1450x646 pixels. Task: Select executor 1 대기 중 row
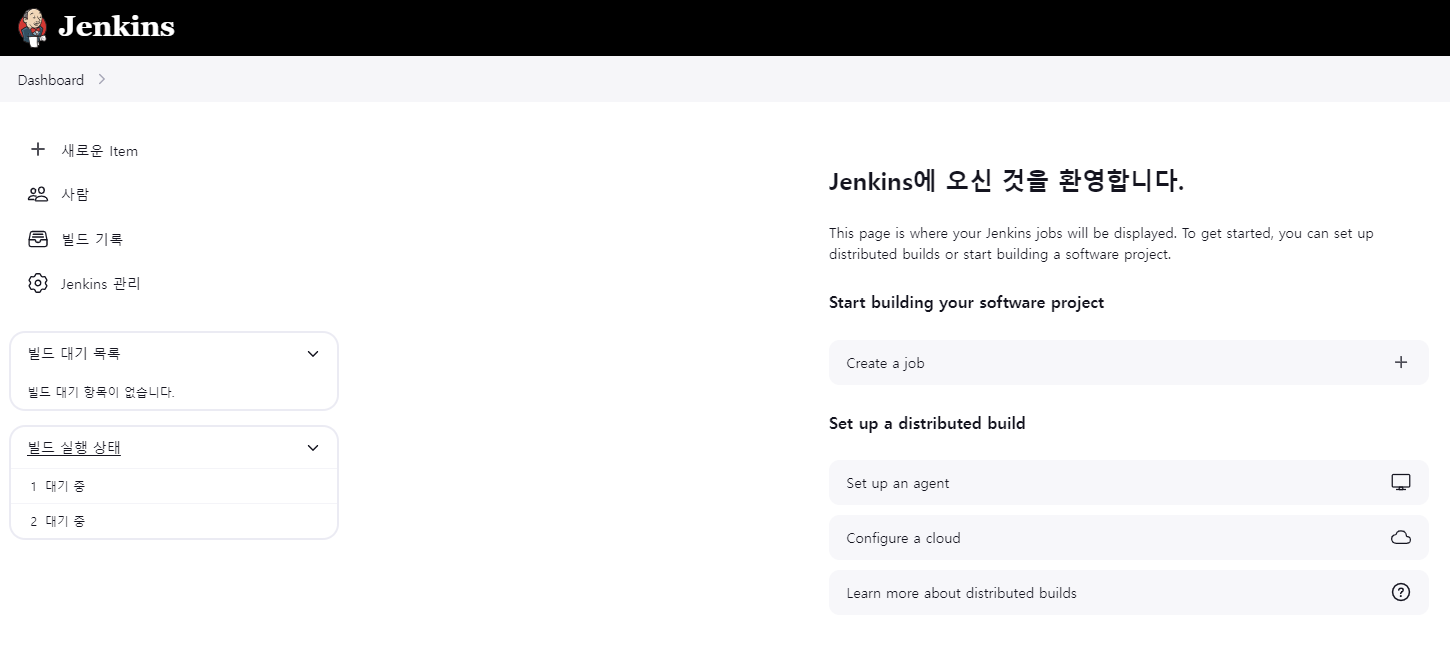pyautogui.click(x=174, y=486)
